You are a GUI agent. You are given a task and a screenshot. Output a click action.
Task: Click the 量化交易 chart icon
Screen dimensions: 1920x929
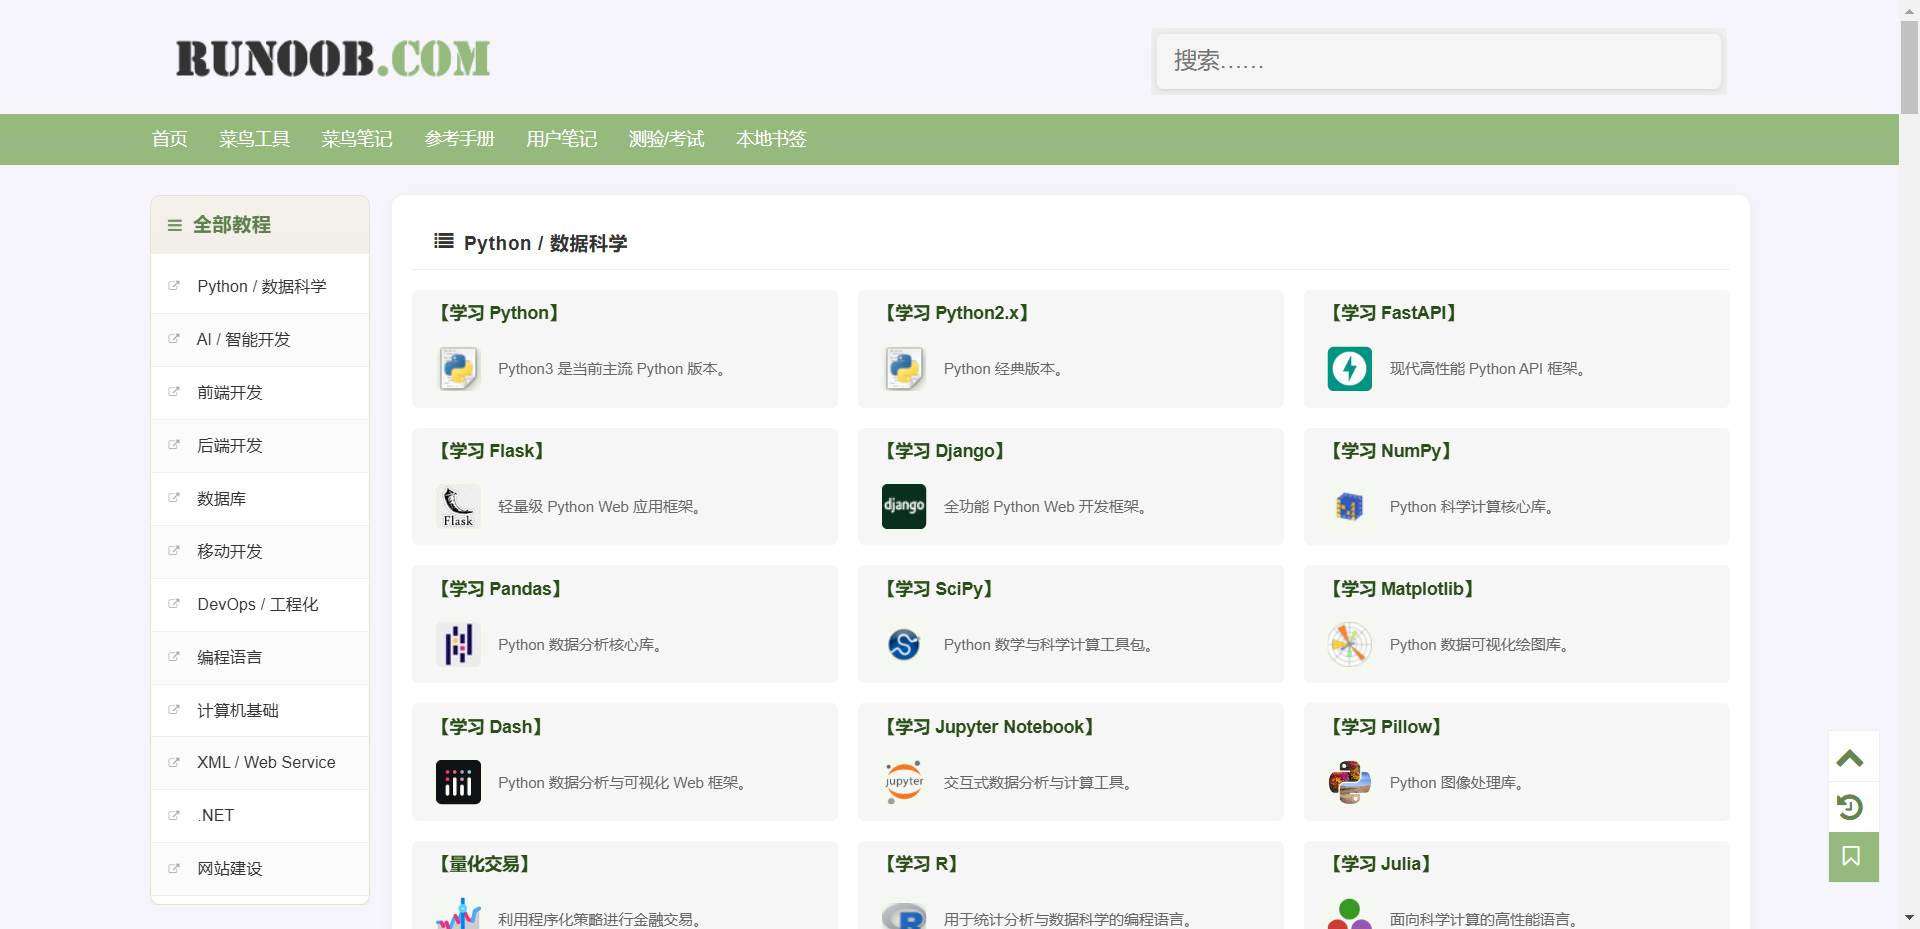coord(459,914)
